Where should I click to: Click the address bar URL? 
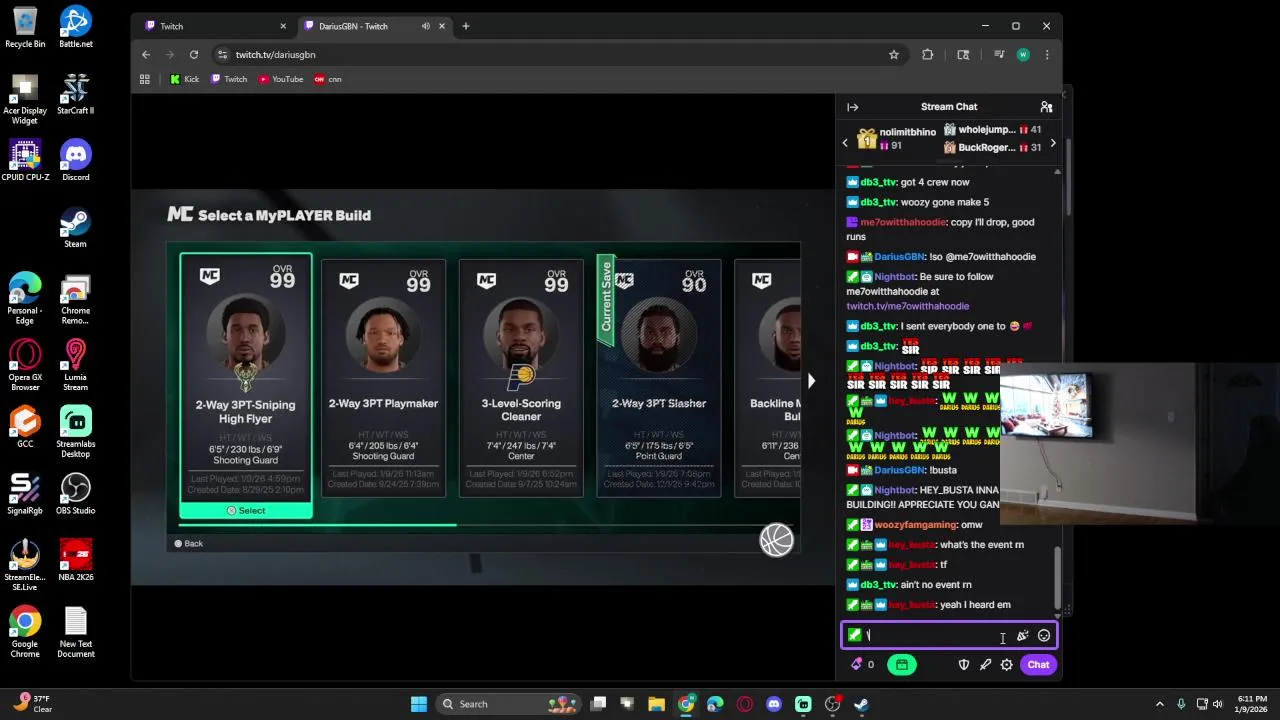tap(275, 55)
